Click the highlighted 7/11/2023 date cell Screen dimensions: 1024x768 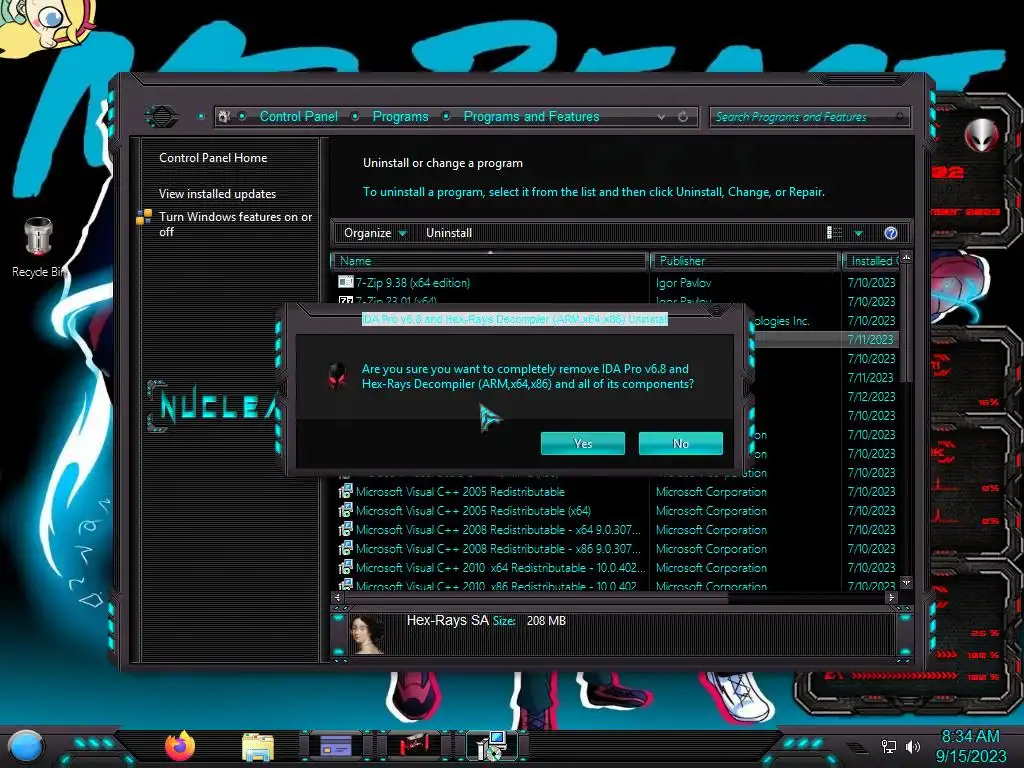coord(870,340)
